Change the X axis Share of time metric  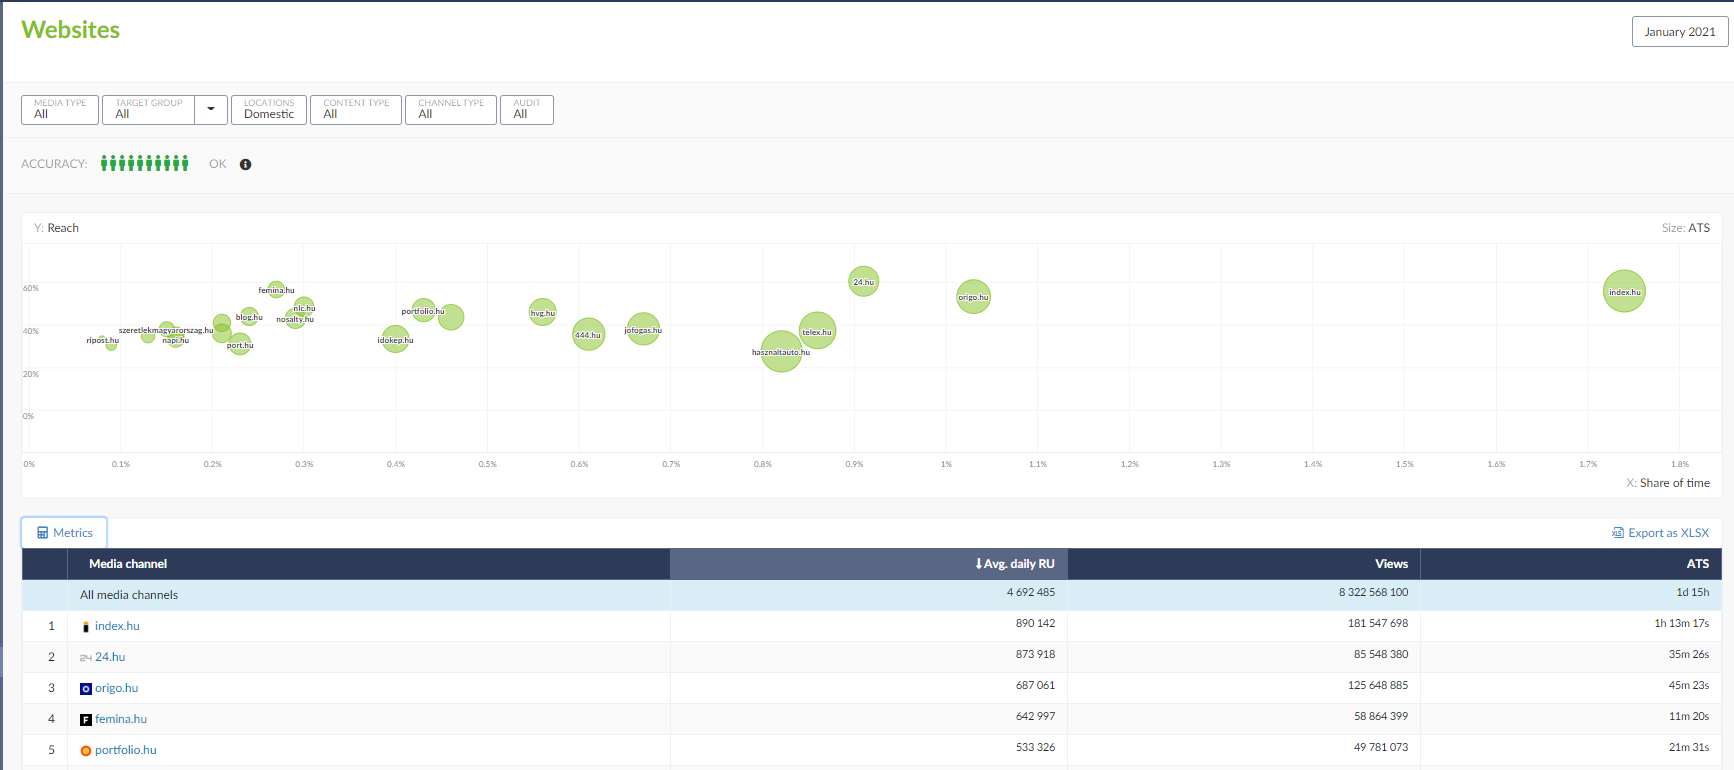[x=1675, y=483]
